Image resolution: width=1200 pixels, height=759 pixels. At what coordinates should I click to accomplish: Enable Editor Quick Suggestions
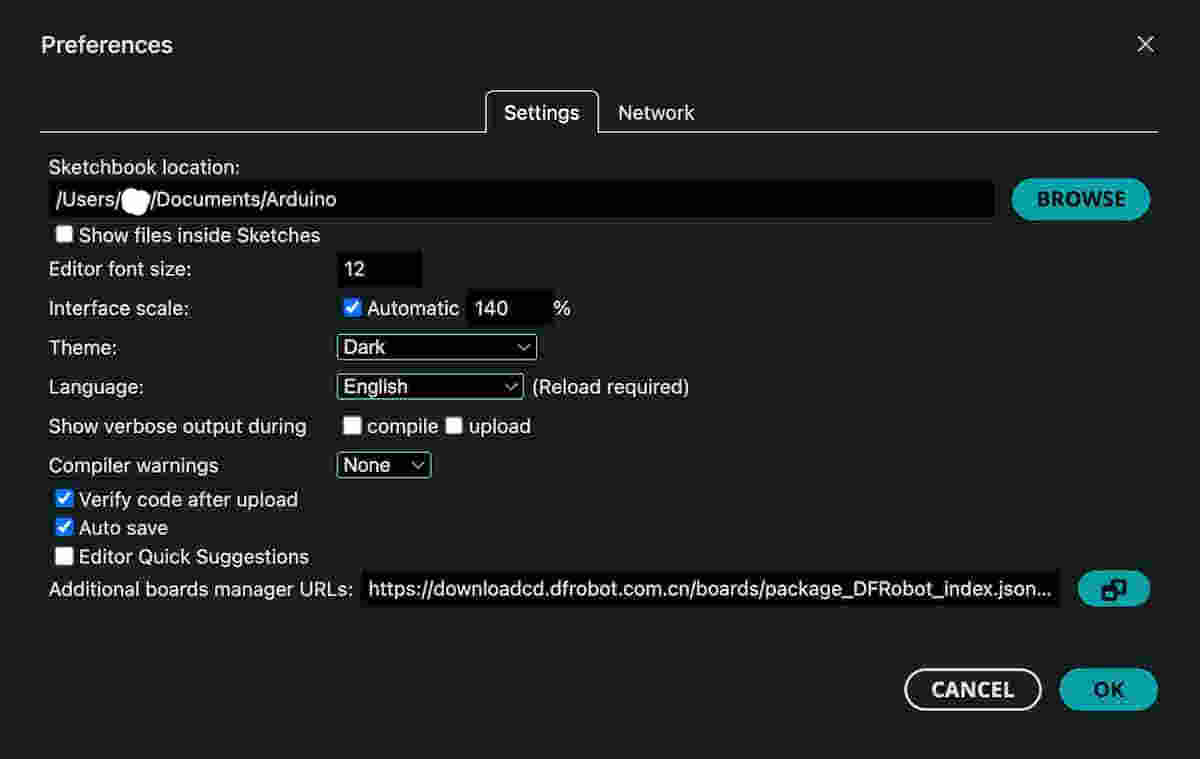tap(64, 556)
